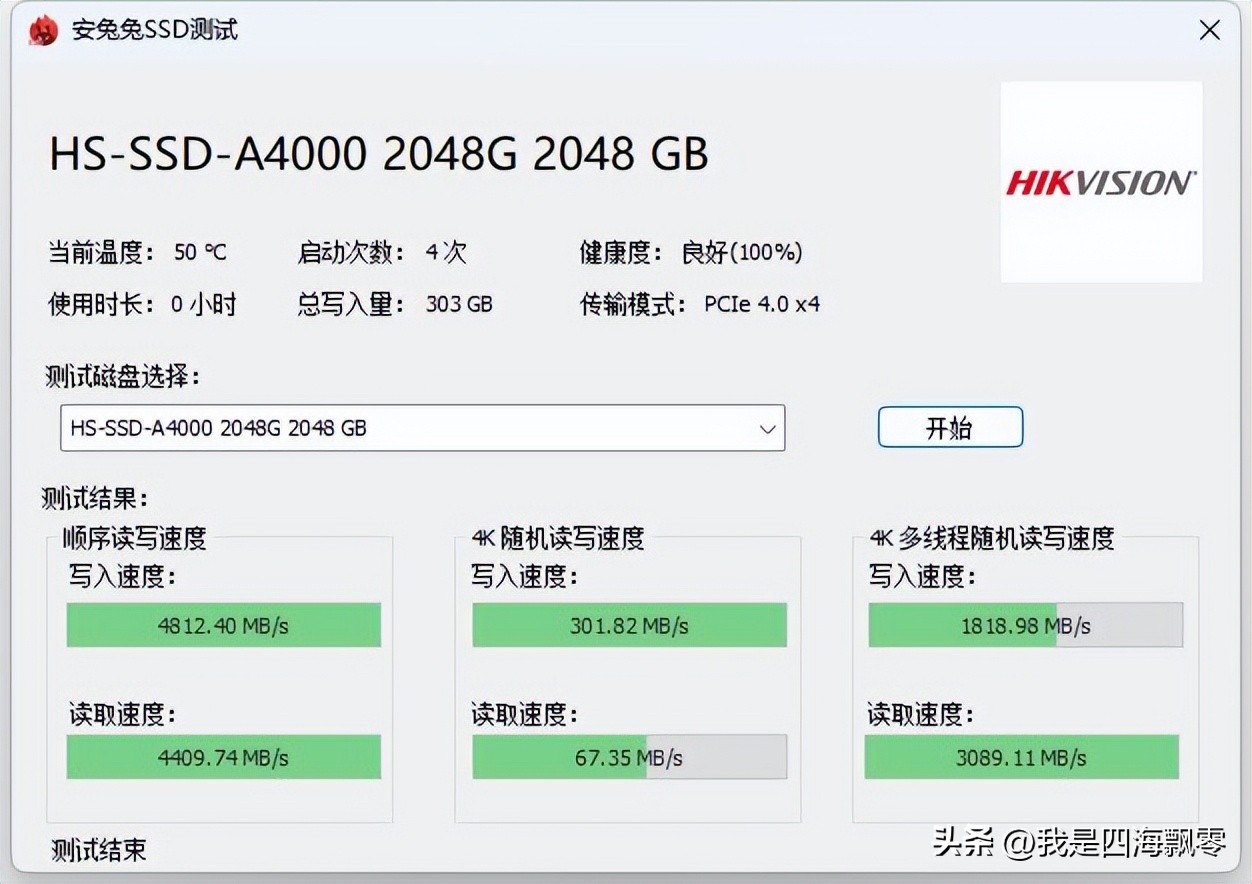The width and height of the screenshot is (1252, 884).
Task: Click the 健康度 良好(100%) health status text
Action: tap(690, 253)
